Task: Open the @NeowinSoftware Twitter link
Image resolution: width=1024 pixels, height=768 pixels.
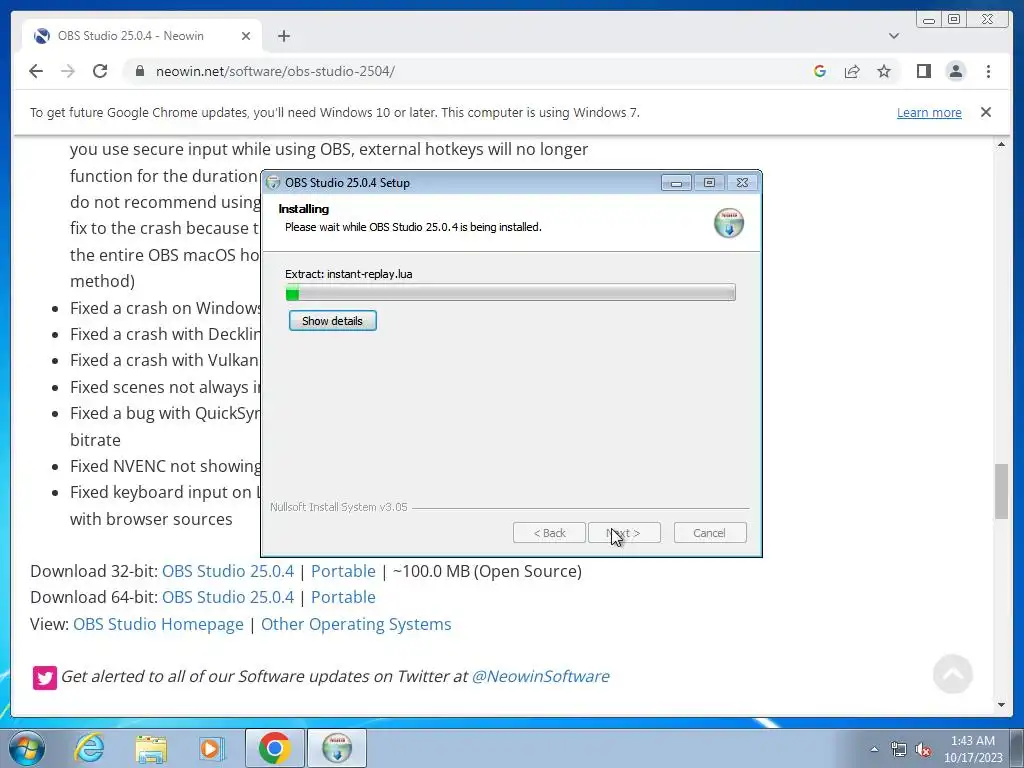Action: click(x=540, y=676)
